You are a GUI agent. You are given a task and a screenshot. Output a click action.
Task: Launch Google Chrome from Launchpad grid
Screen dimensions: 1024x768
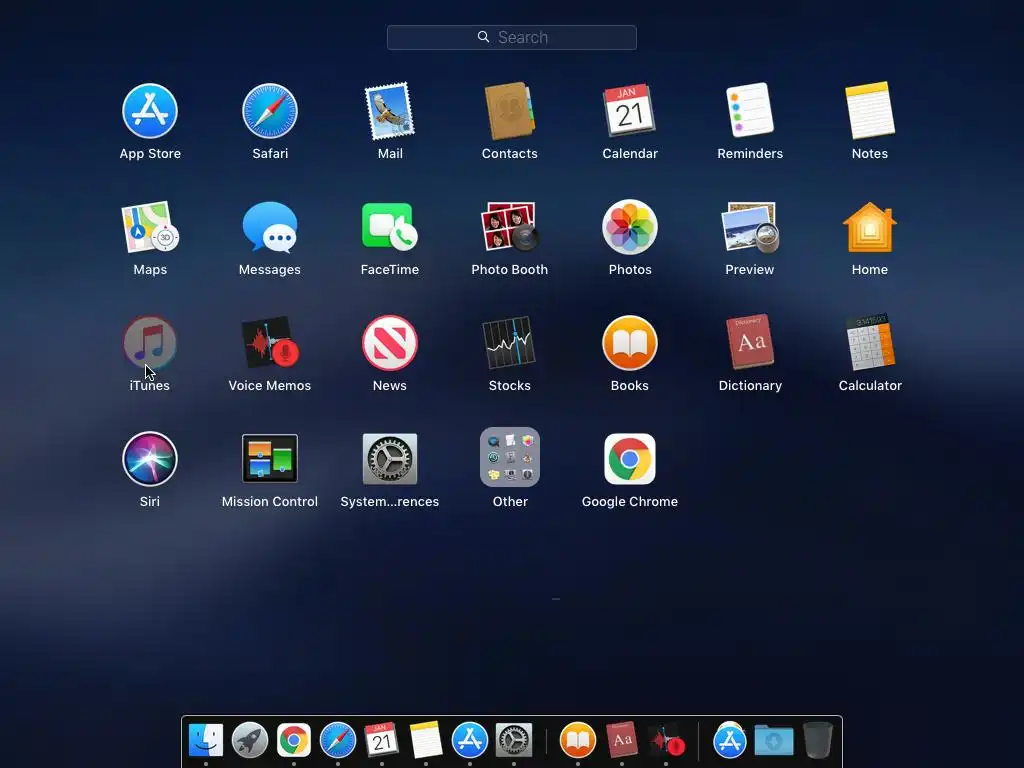click(x=630, y=459)
